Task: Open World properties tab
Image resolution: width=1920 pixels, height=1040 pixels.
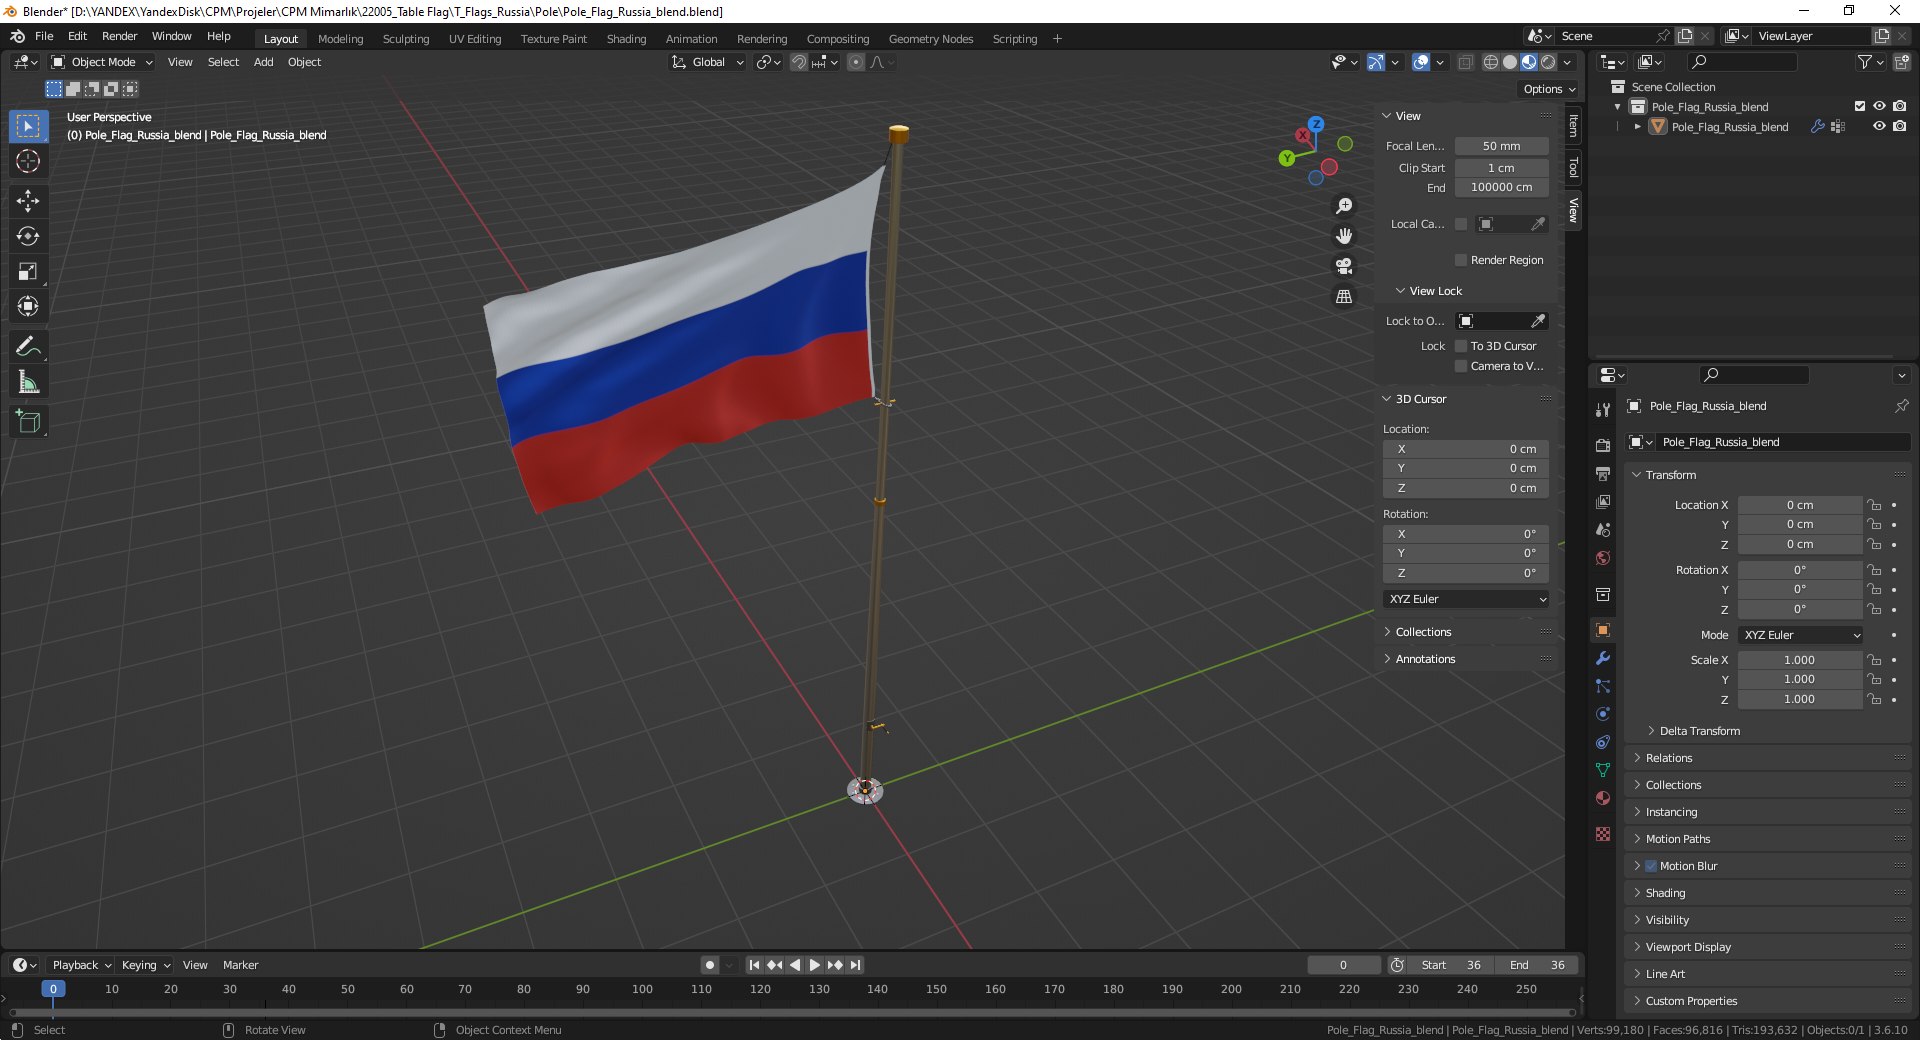Action: pos(1603,557)
